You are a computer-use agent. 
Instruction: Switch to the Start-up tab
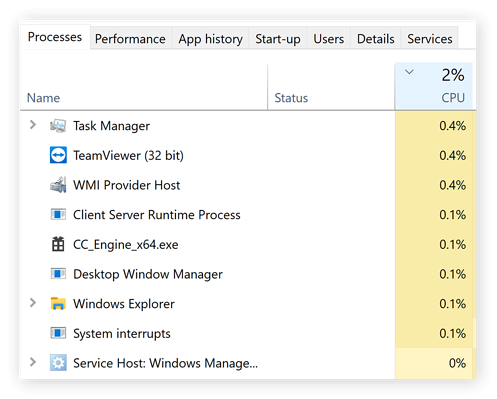tap(278, 39)
